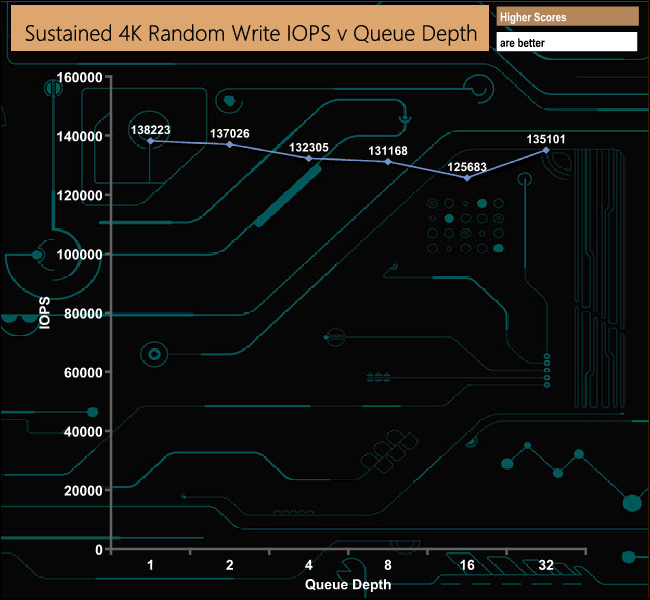The height and width of the screenshot is (600, 650).
Task: Click queue depth label 8 on x-axis
Action: point(388,565)
